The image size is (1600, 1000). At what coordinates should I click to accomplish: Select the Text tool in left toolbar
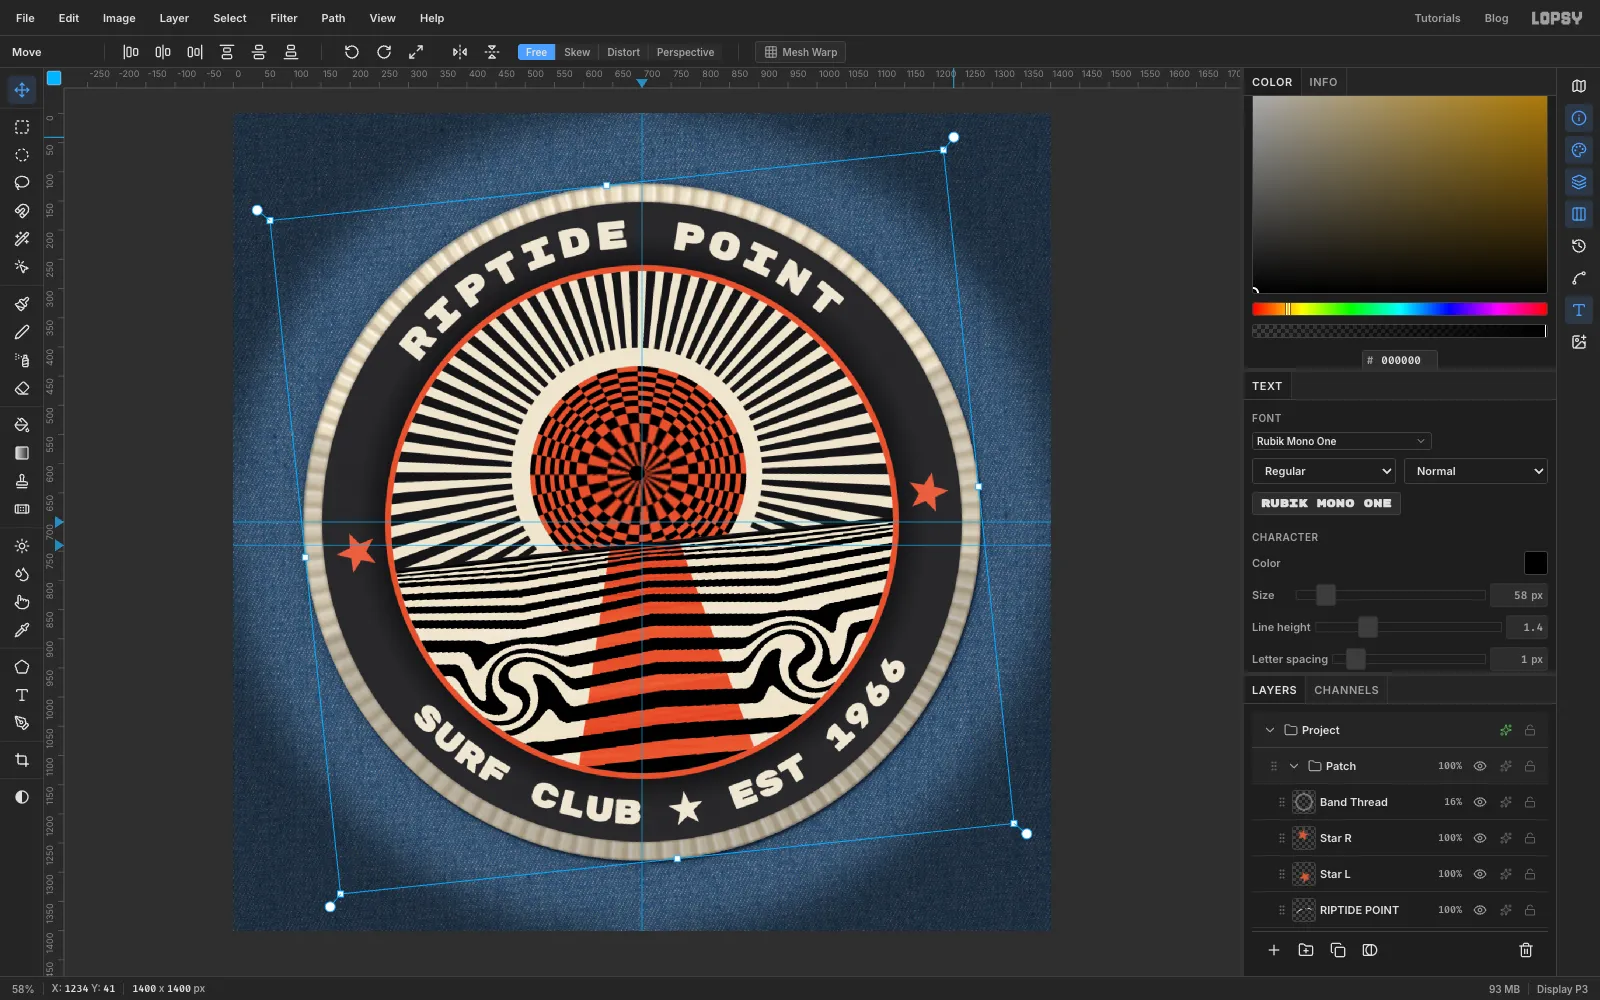tap(22, 695)
